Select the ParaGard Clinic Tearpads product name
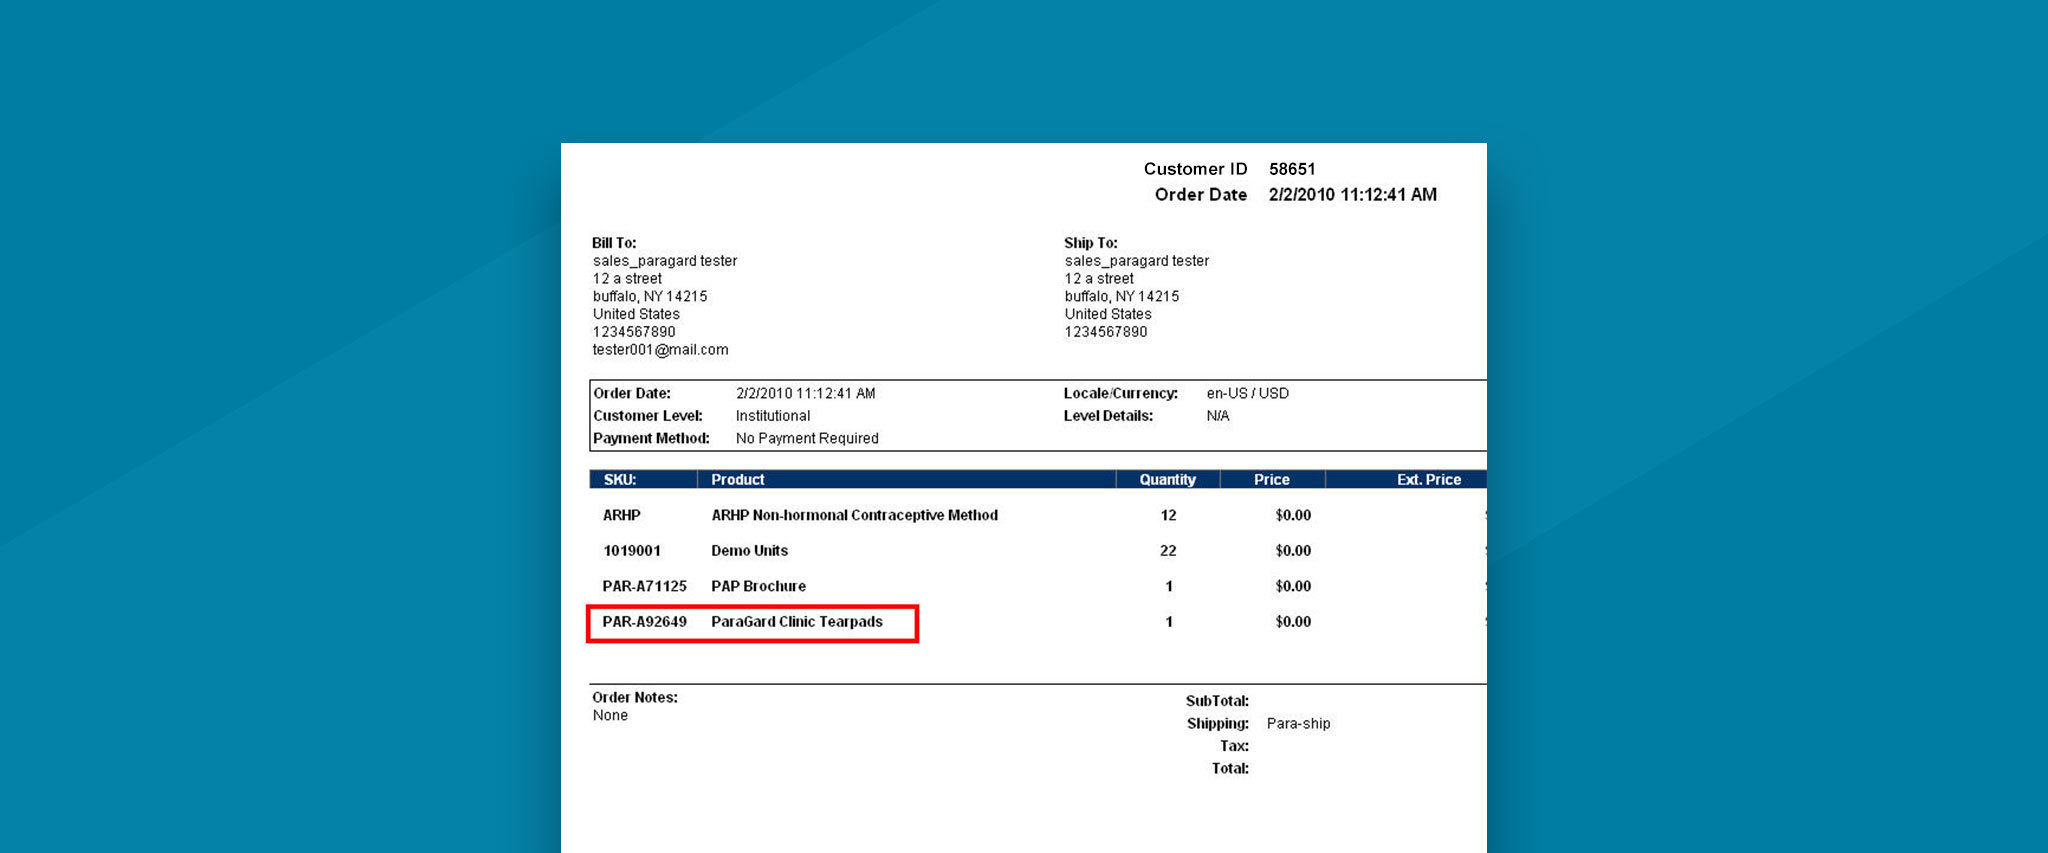 (x=797, y=622)
